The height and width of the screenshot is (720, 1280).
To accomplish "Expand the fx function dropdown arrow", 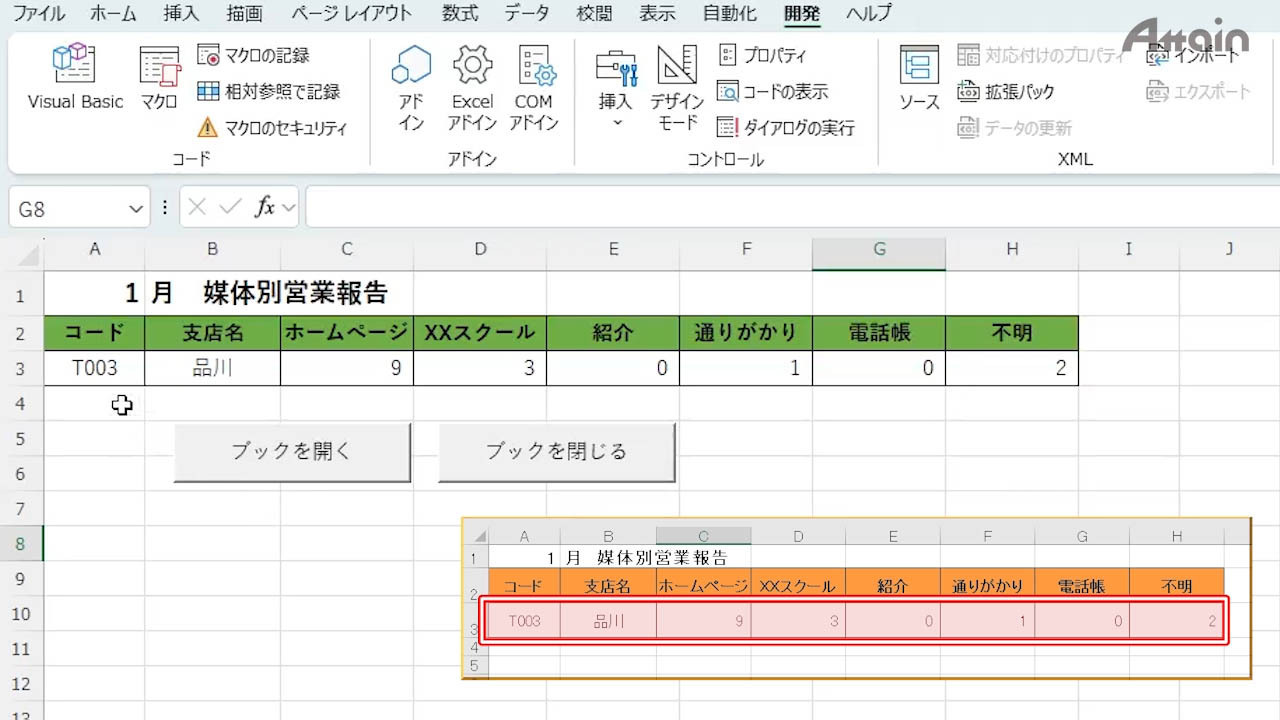I will pos(289,208).
